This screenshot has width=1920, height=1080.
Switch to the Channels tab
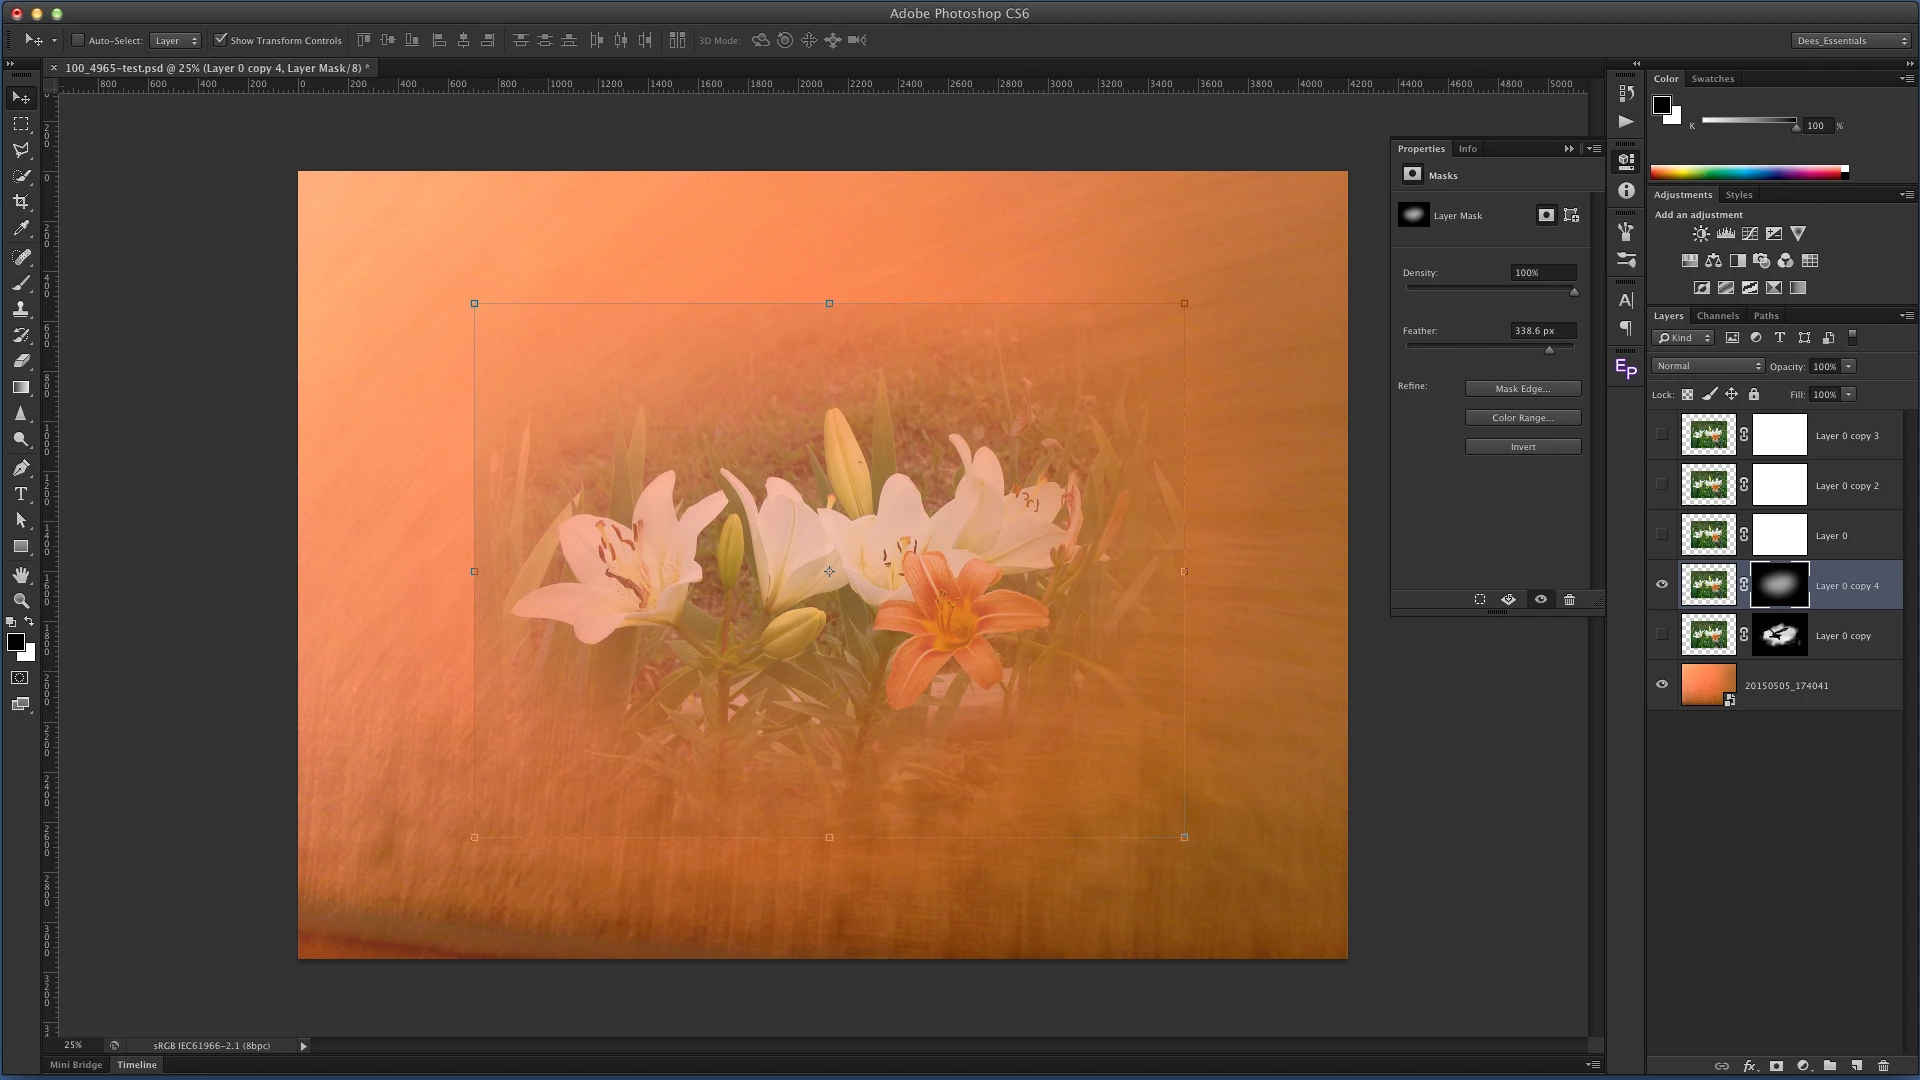[x=1717, y=316]
